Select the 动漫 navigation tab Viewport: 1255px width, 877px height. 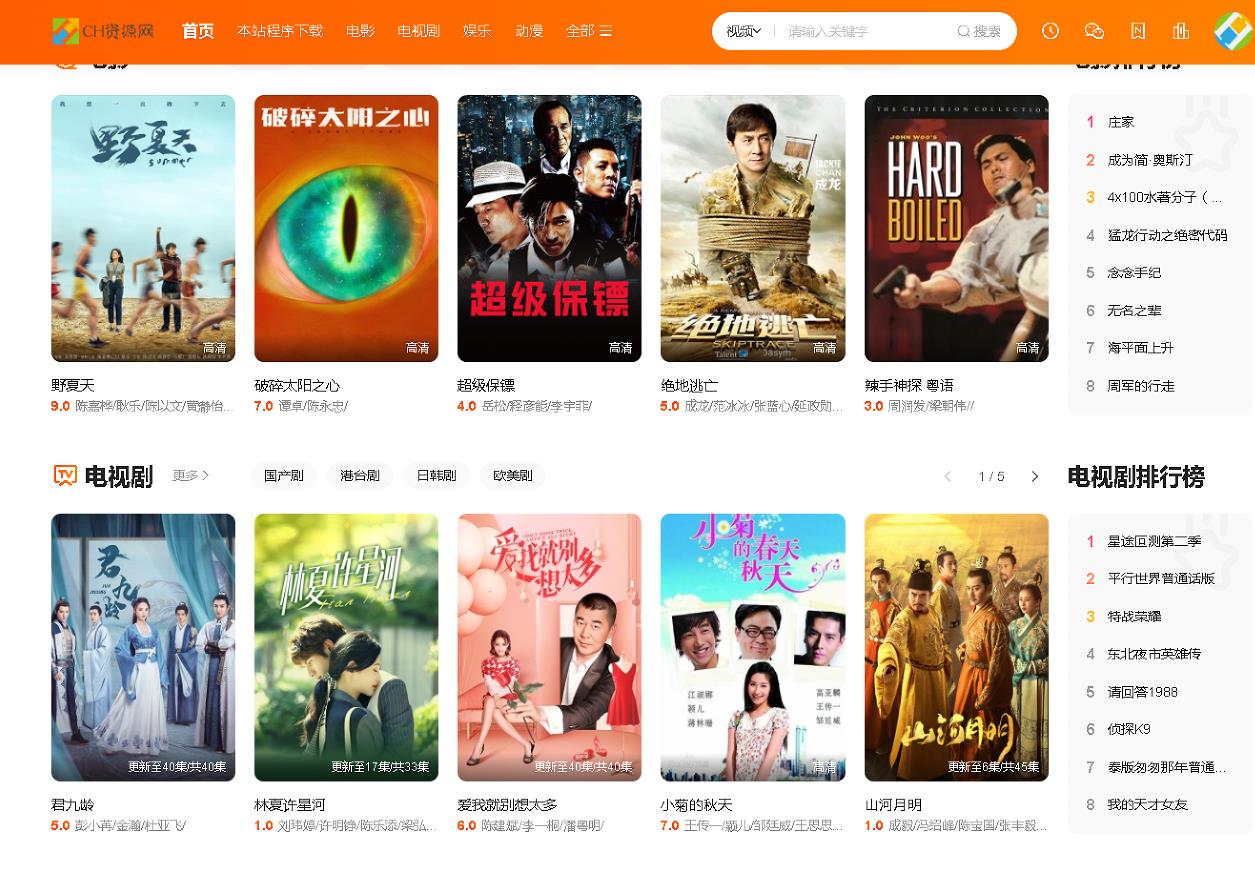pos(529,31)
